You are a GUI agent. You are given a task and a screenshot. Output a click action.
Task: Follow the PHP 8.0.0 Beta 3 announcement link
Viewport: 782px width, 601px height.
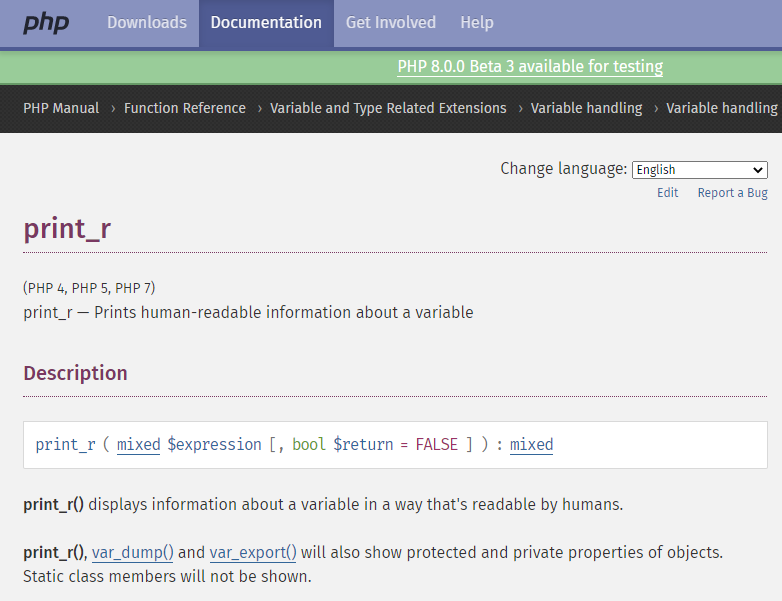(530, 66)
